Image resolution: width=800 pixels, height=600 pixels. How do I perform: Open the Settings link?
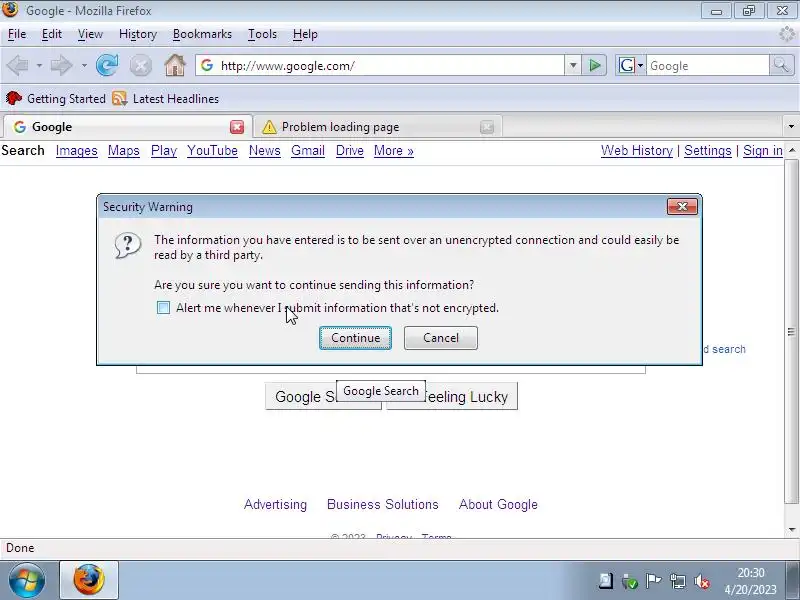coord(708,151)
